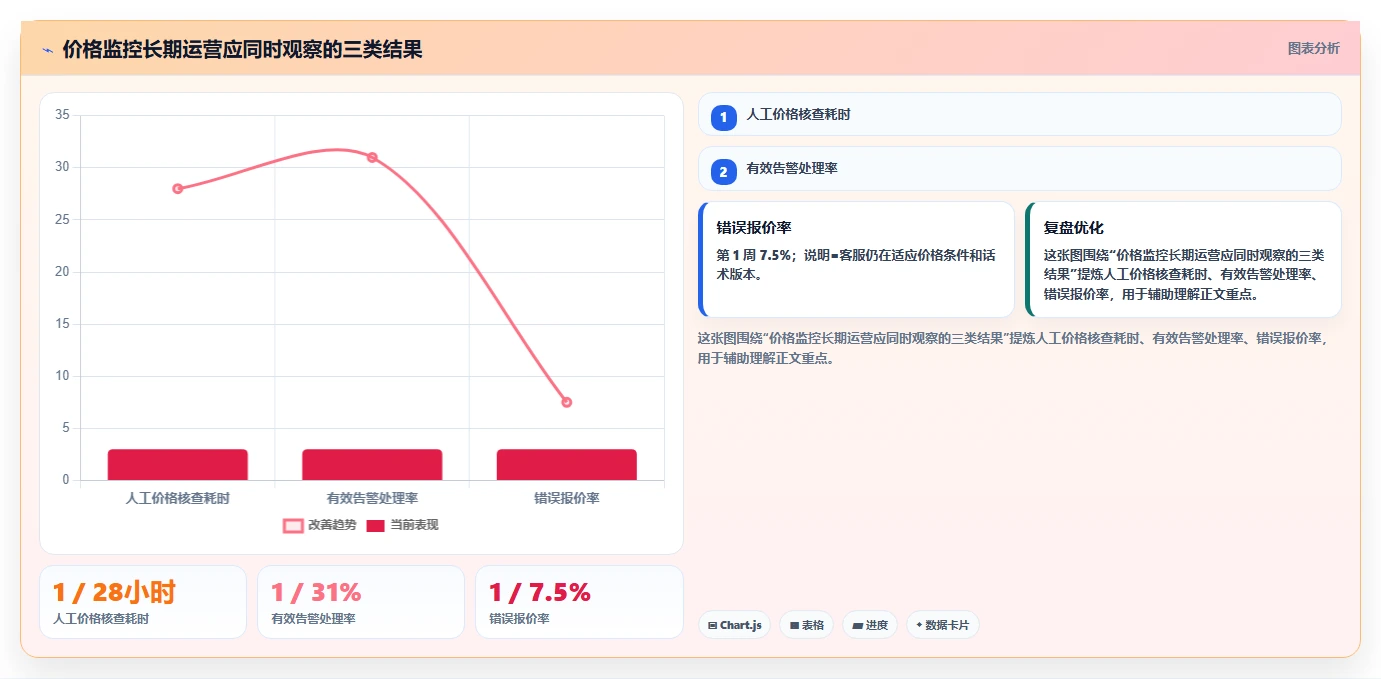Click the number 2 badge
The width and height of the screenshot is (1381, 679).
723,172
